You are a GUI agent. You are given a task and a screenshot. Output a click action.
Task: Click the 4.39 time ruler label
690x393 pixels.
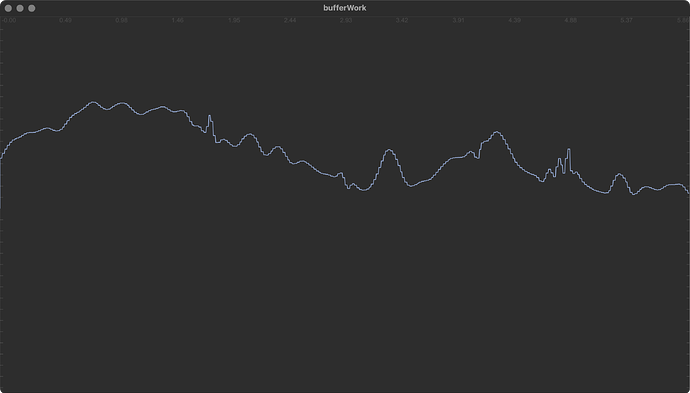[x=514, y=21]
